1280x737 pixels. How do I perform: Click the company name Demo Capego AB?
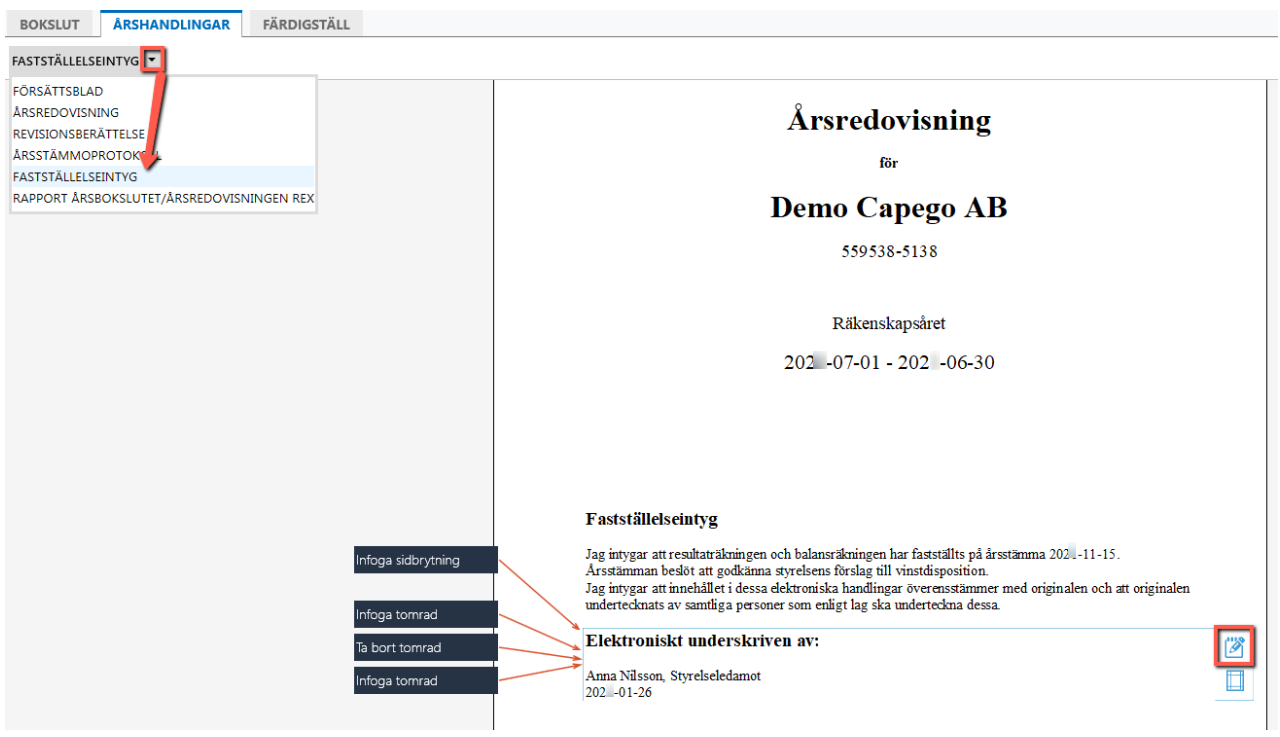click(889, 207)
